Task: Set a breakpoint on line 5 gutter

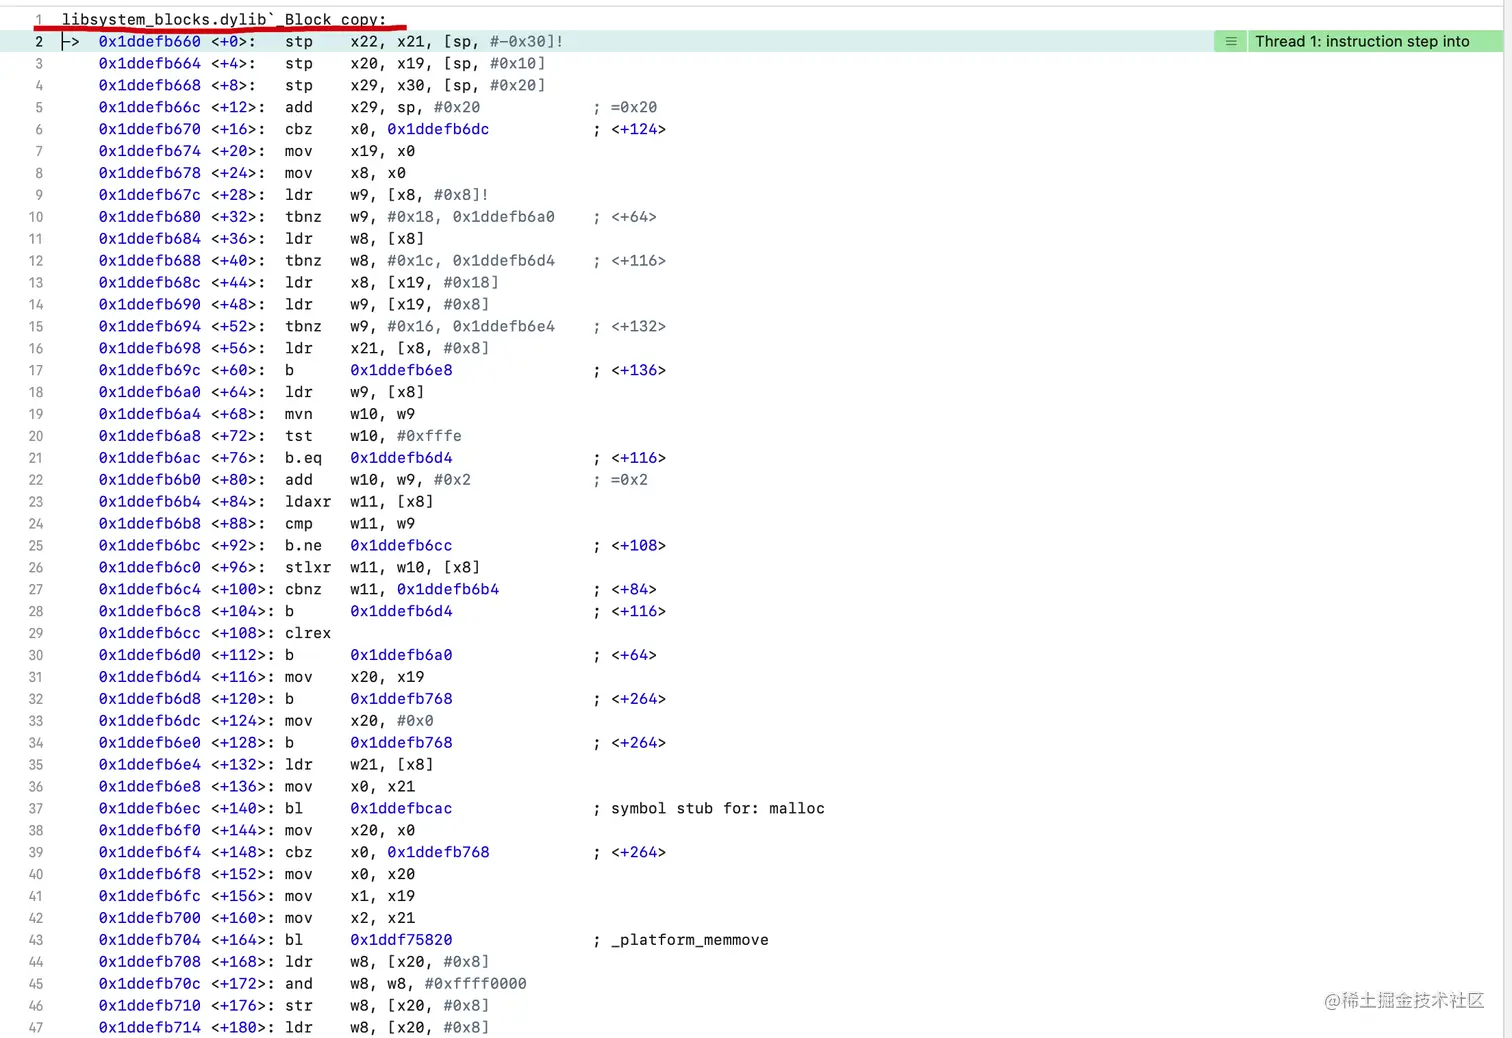Action: [38, 107]
